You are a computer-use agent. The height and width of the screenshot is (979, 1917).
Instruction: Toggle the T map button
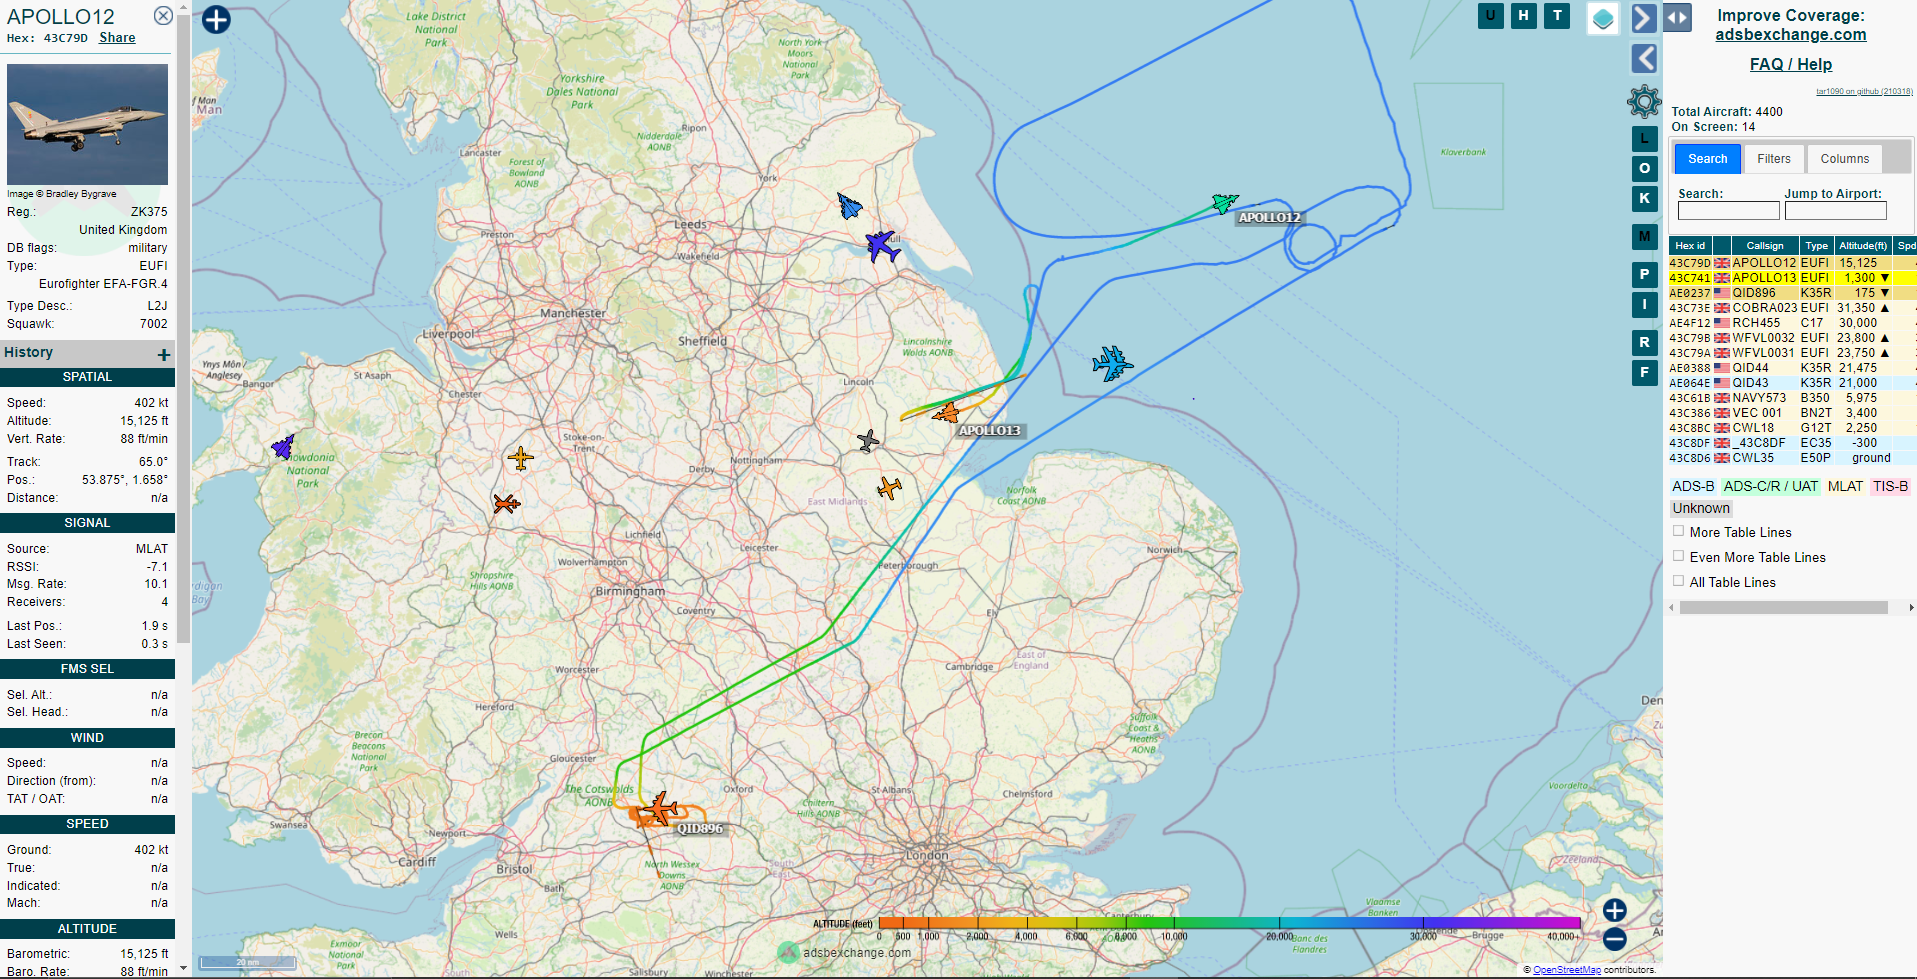1557,15
